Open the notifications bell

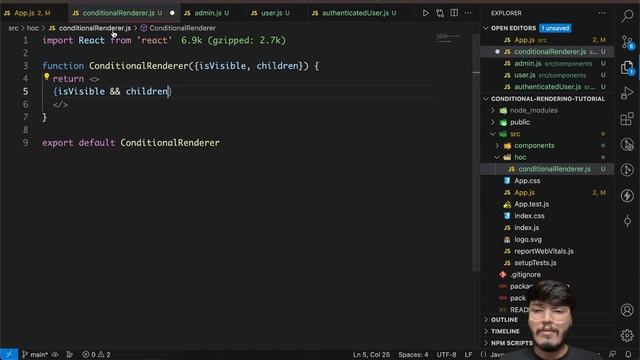click(x=628, y=354)
